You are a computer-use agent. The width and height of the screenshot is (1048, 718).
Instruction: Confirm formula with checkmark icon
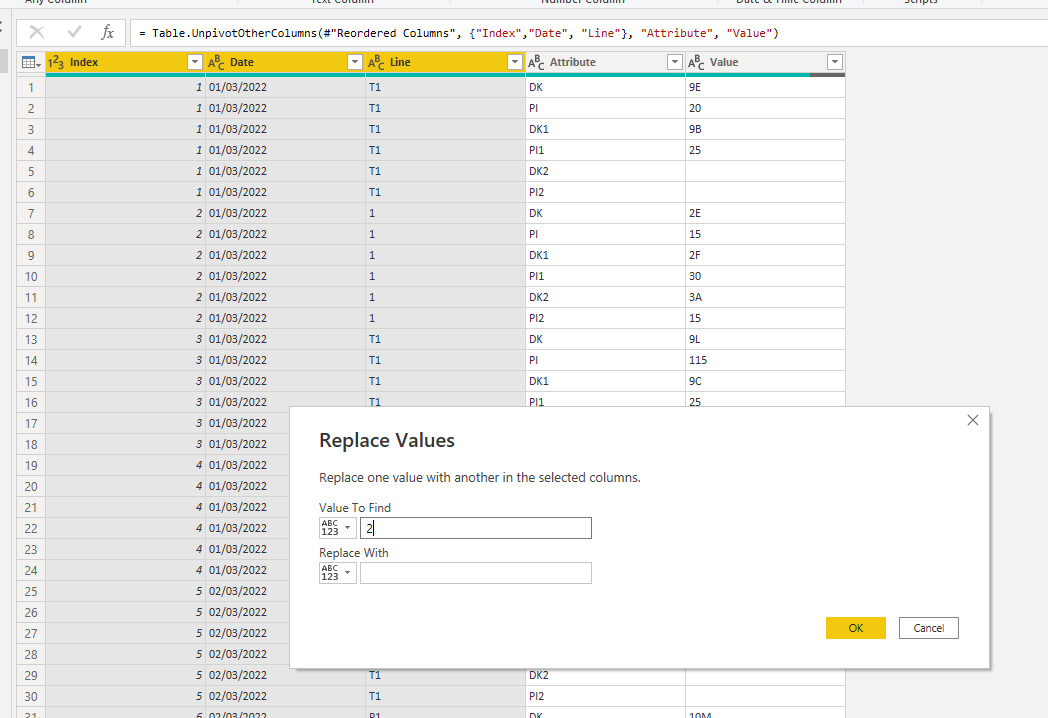(74, 32)
